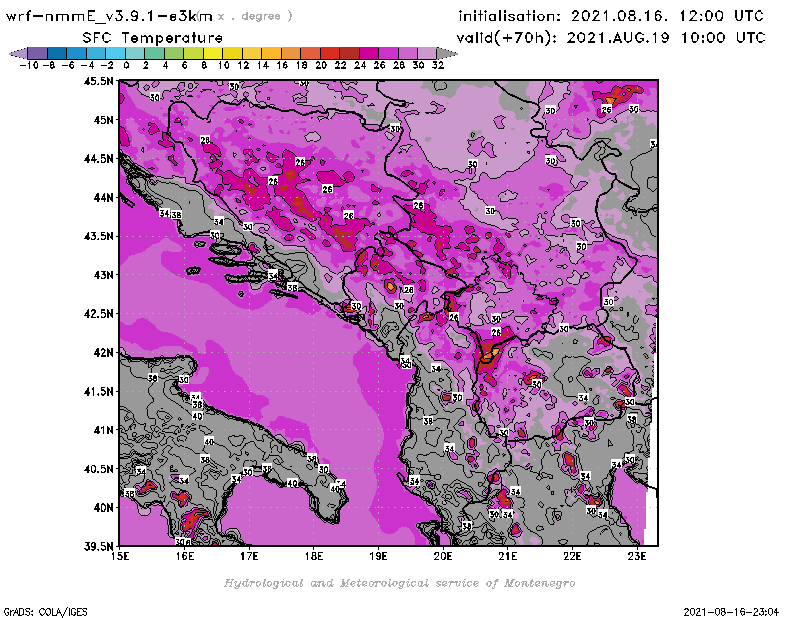
Task: Click the legend swatch between 0 and 2
Action: click(x=135, y=53)
